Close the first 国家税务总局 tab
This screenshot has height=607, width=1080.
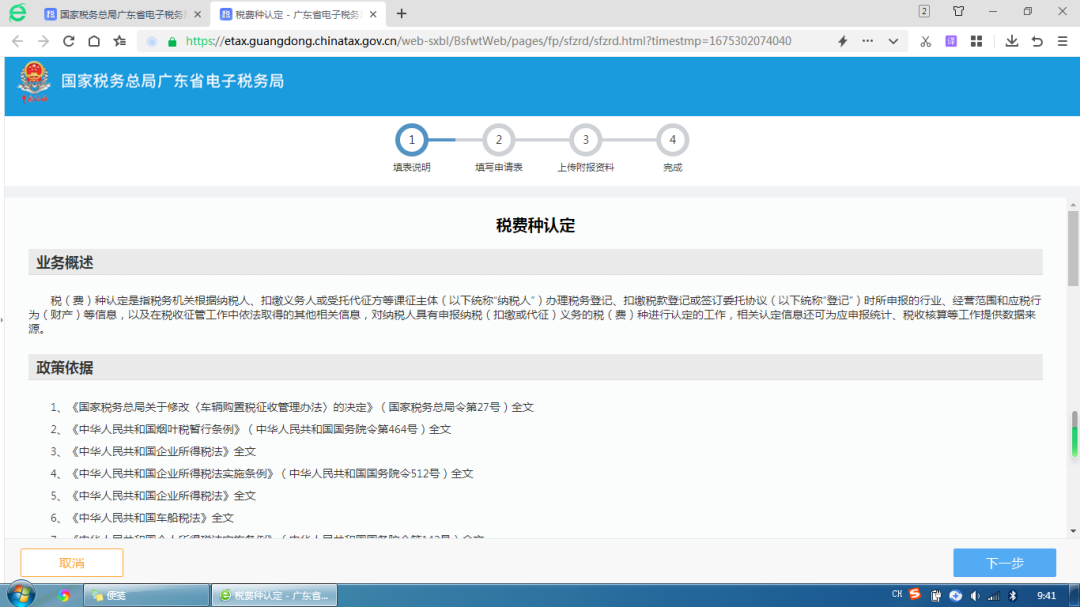(x=198, y=14)
